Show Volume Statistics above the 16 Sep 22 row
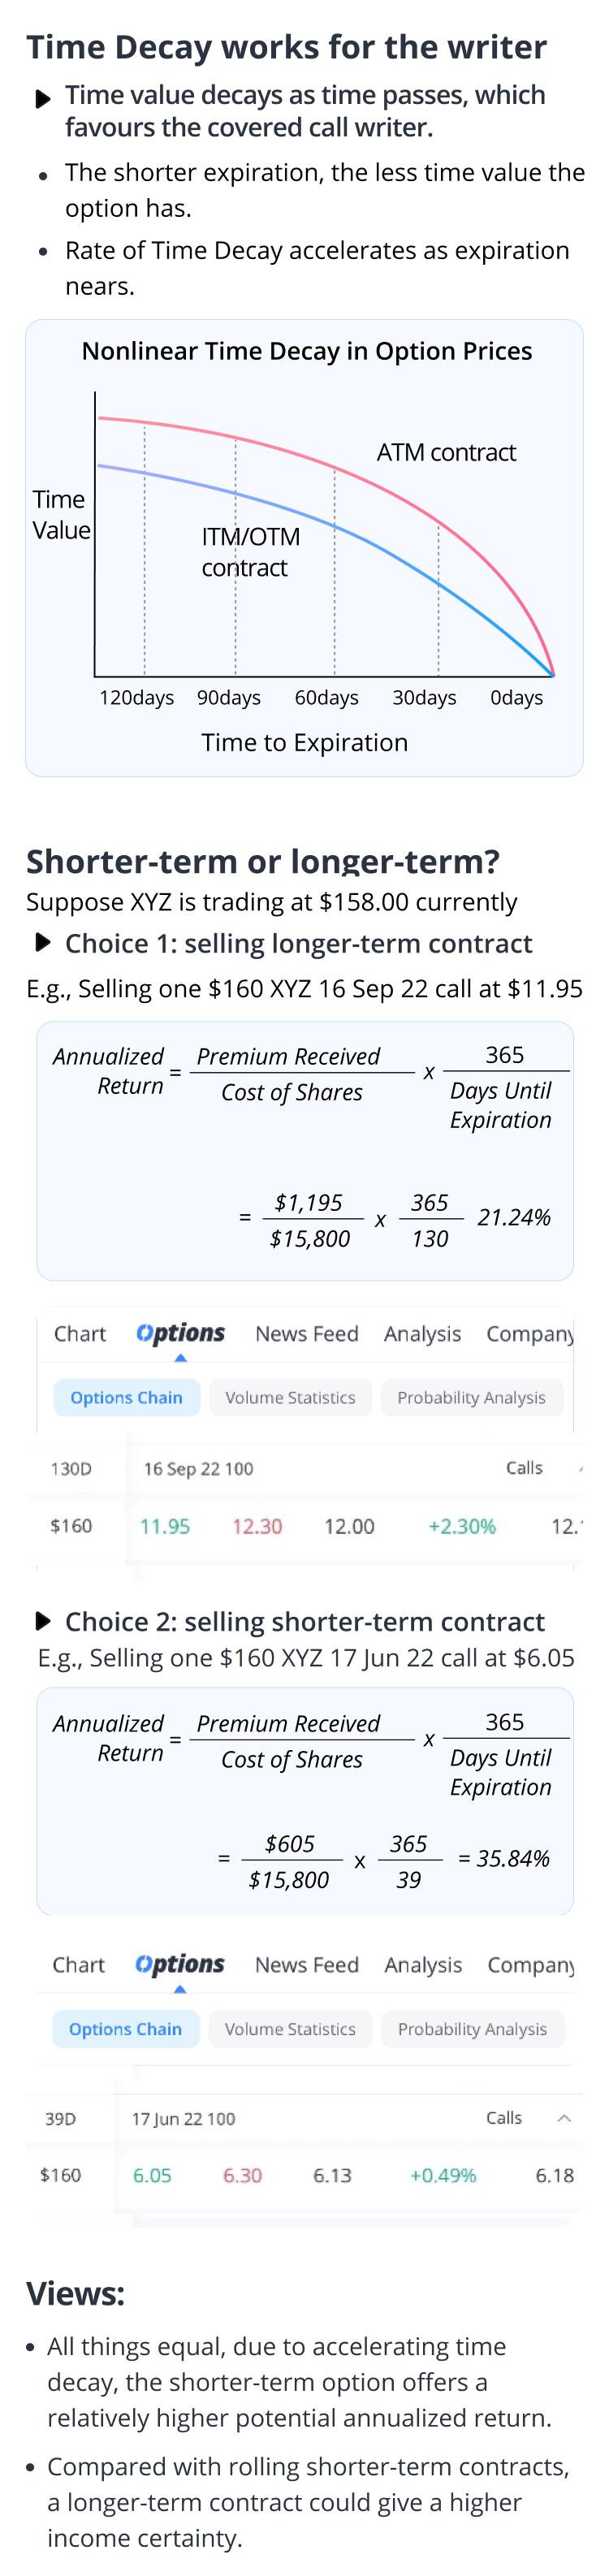This screenshot has width=609, height=2576. coord(290,1397)
